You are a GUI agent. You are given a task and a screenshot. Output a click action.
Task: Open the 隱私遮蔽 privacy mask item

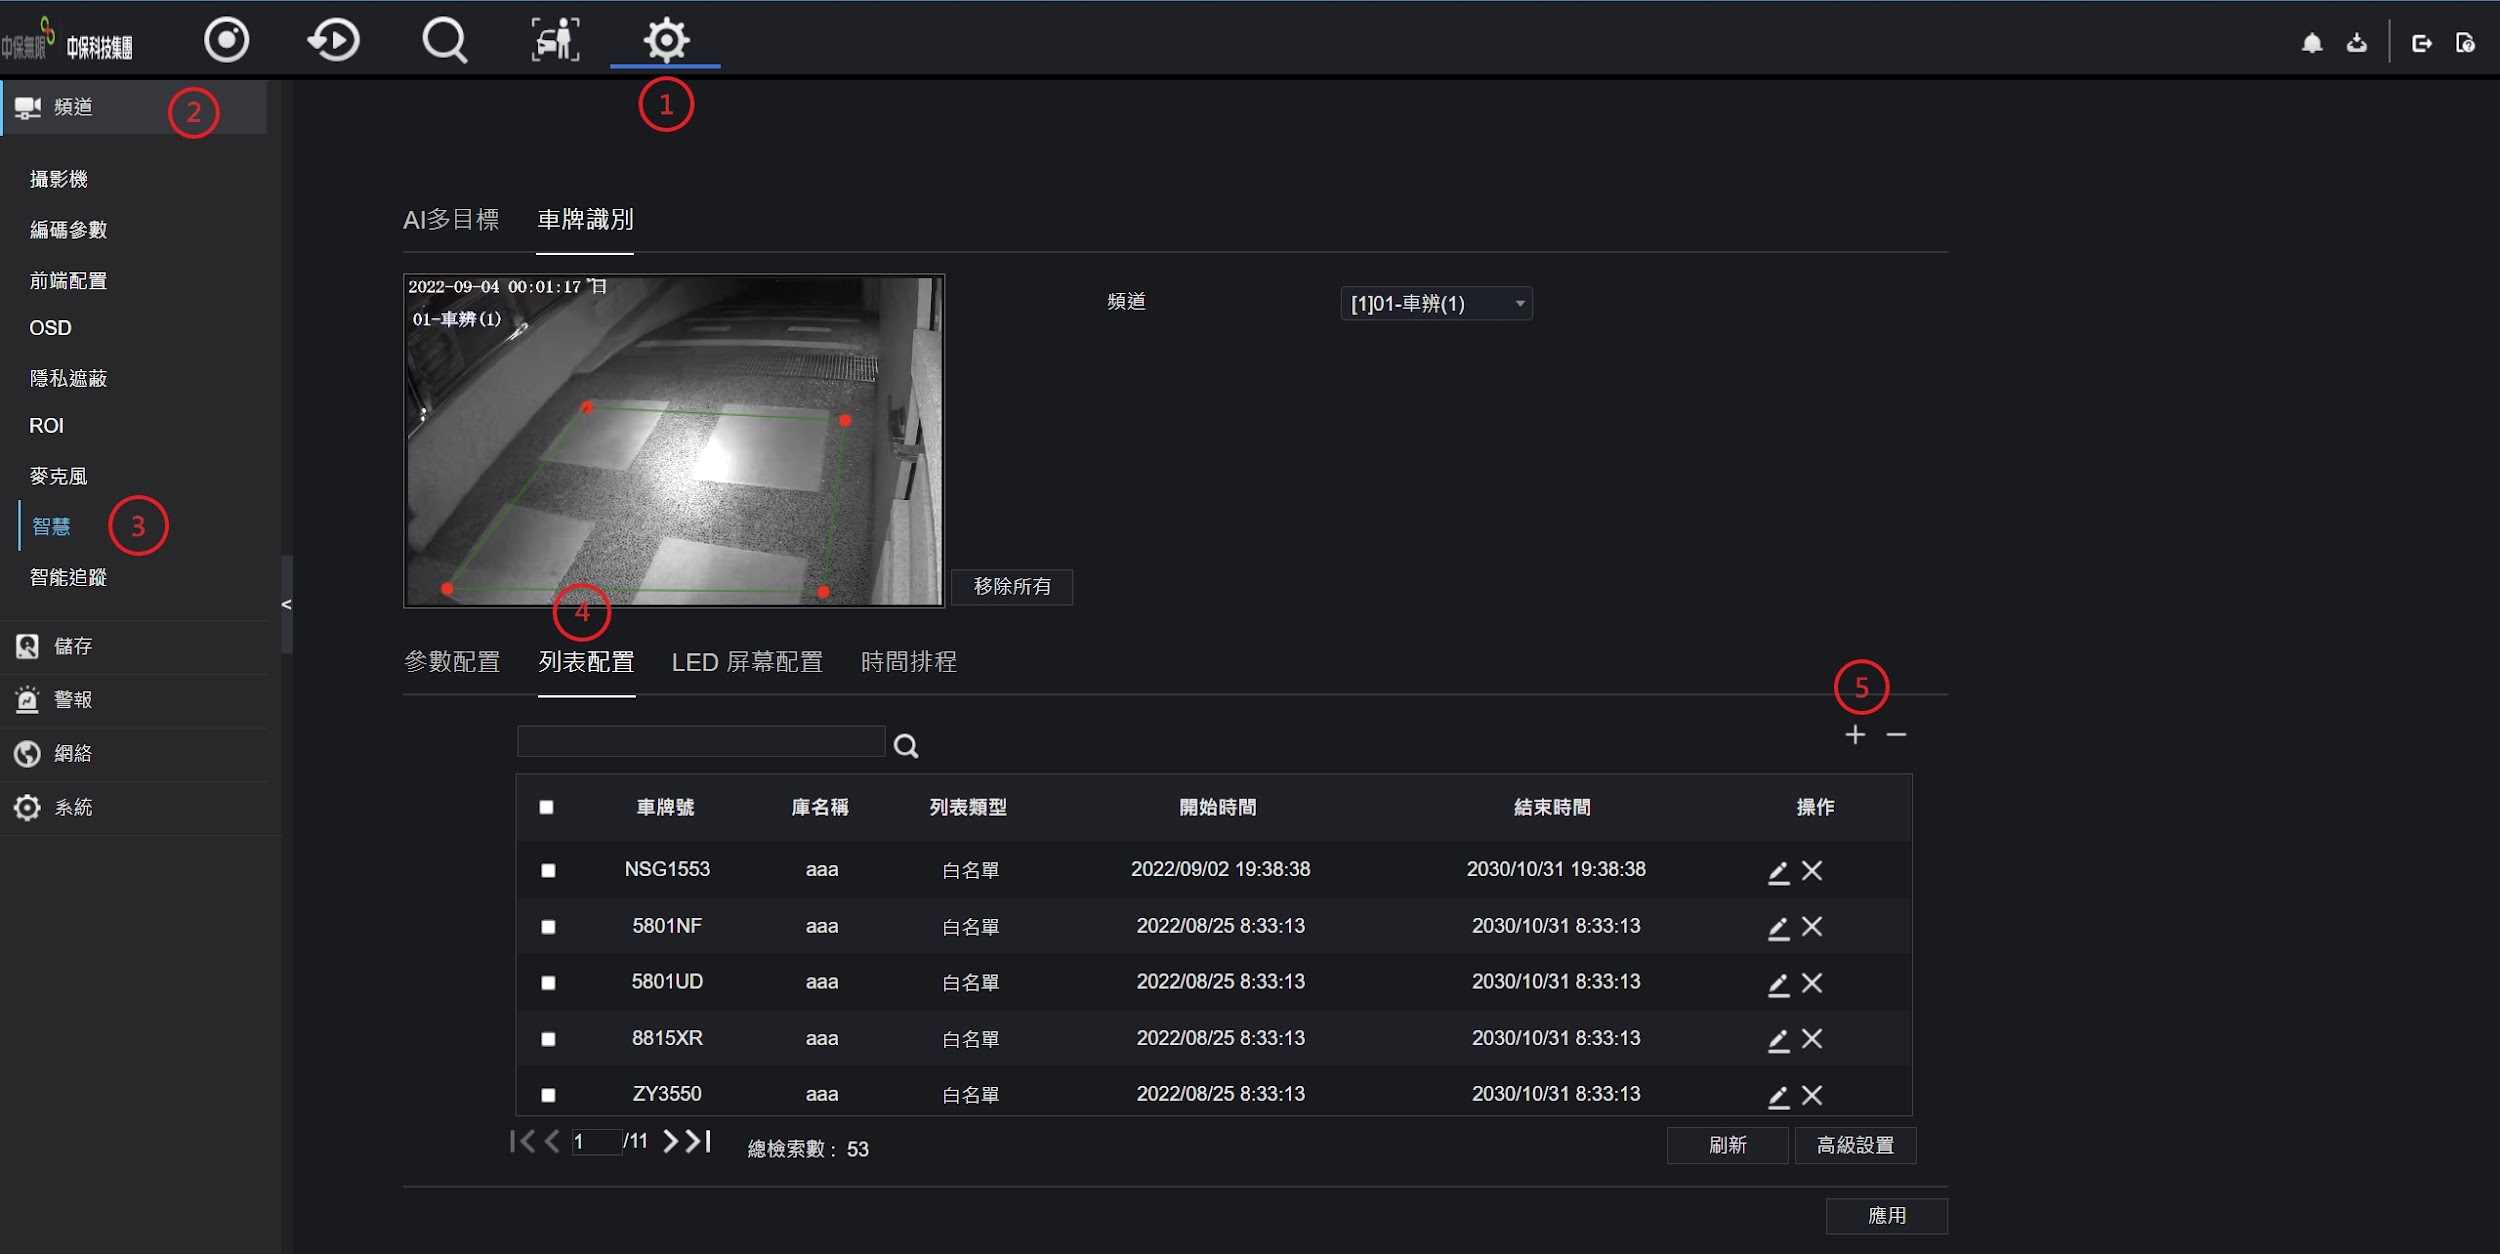click(x=68, y=378)
